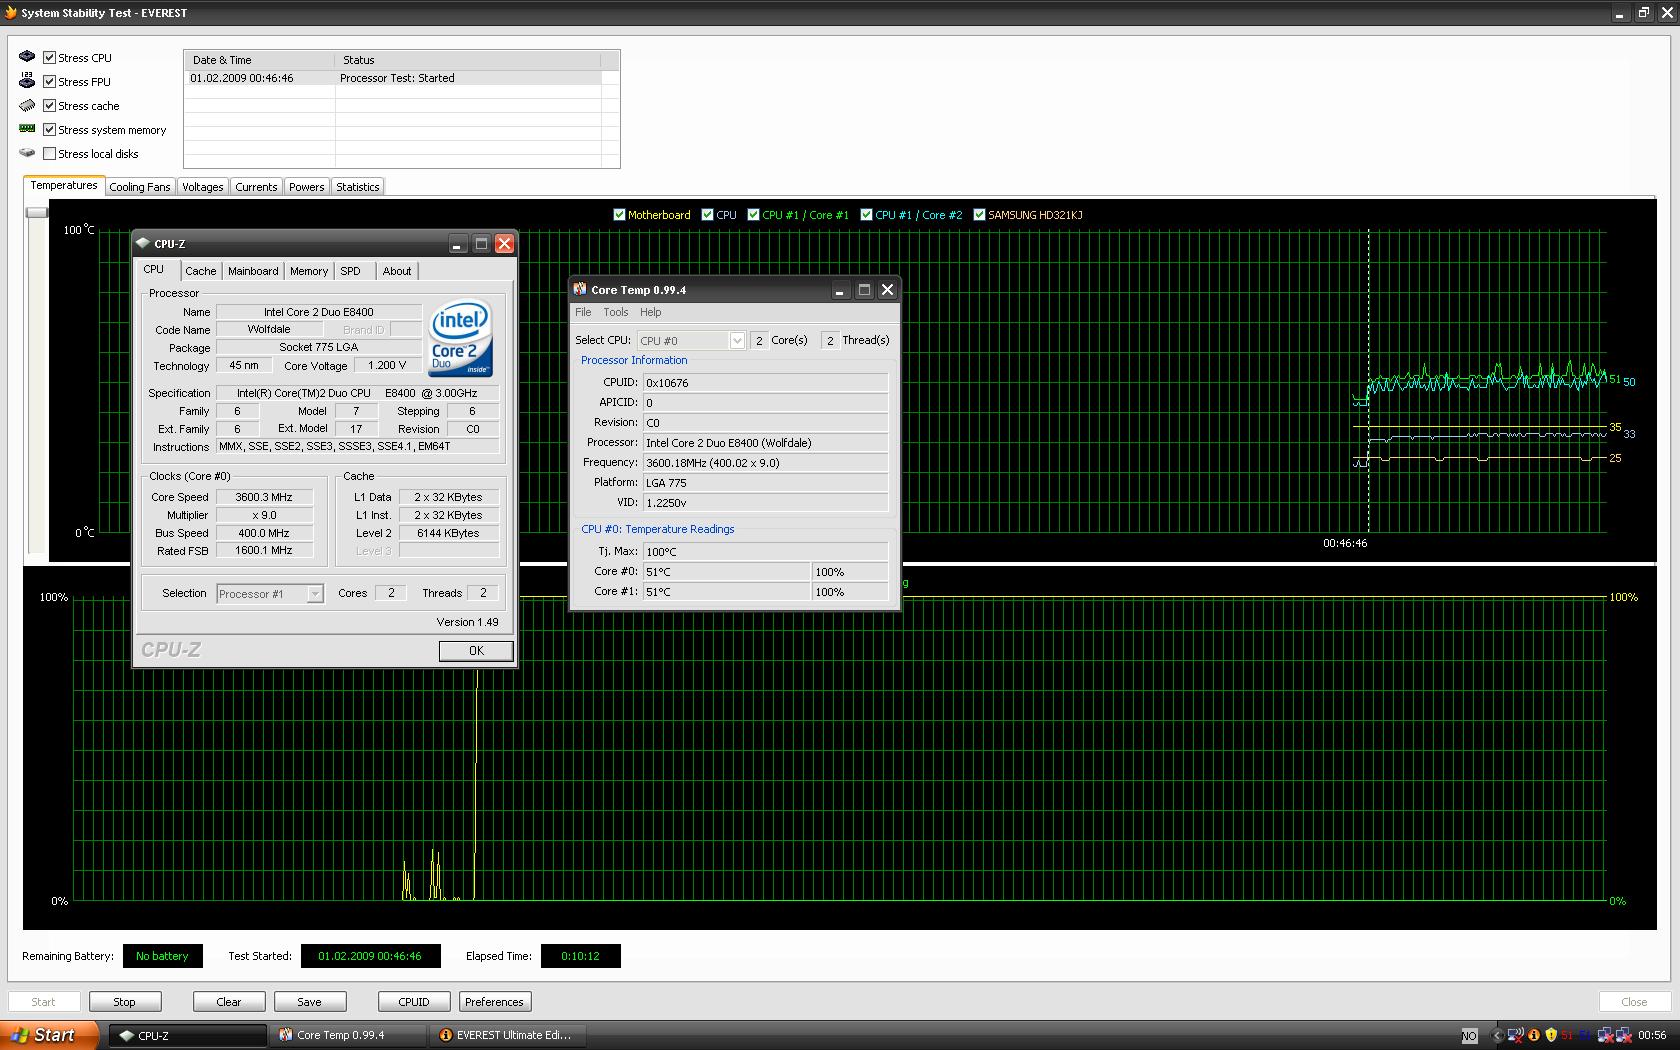Click the Clear button
The width and height of the screenshot is (1680, 1050).
pyautogui.click(x=229, y=1001)
